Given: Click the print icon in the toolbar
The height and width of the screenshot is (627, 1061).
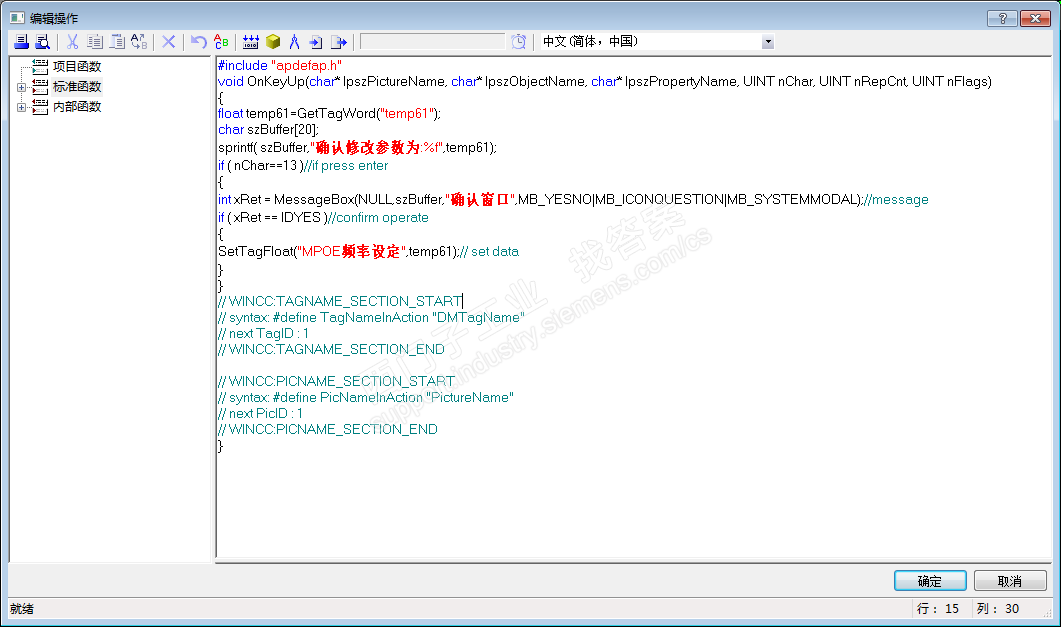Looking at the screenshot, I should click(x=22, y=42).
